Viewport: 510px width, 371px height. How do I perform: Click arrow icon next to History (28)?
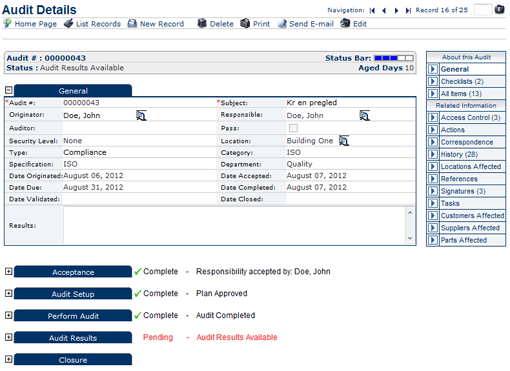pyautogui.click(x=433, y=154)
